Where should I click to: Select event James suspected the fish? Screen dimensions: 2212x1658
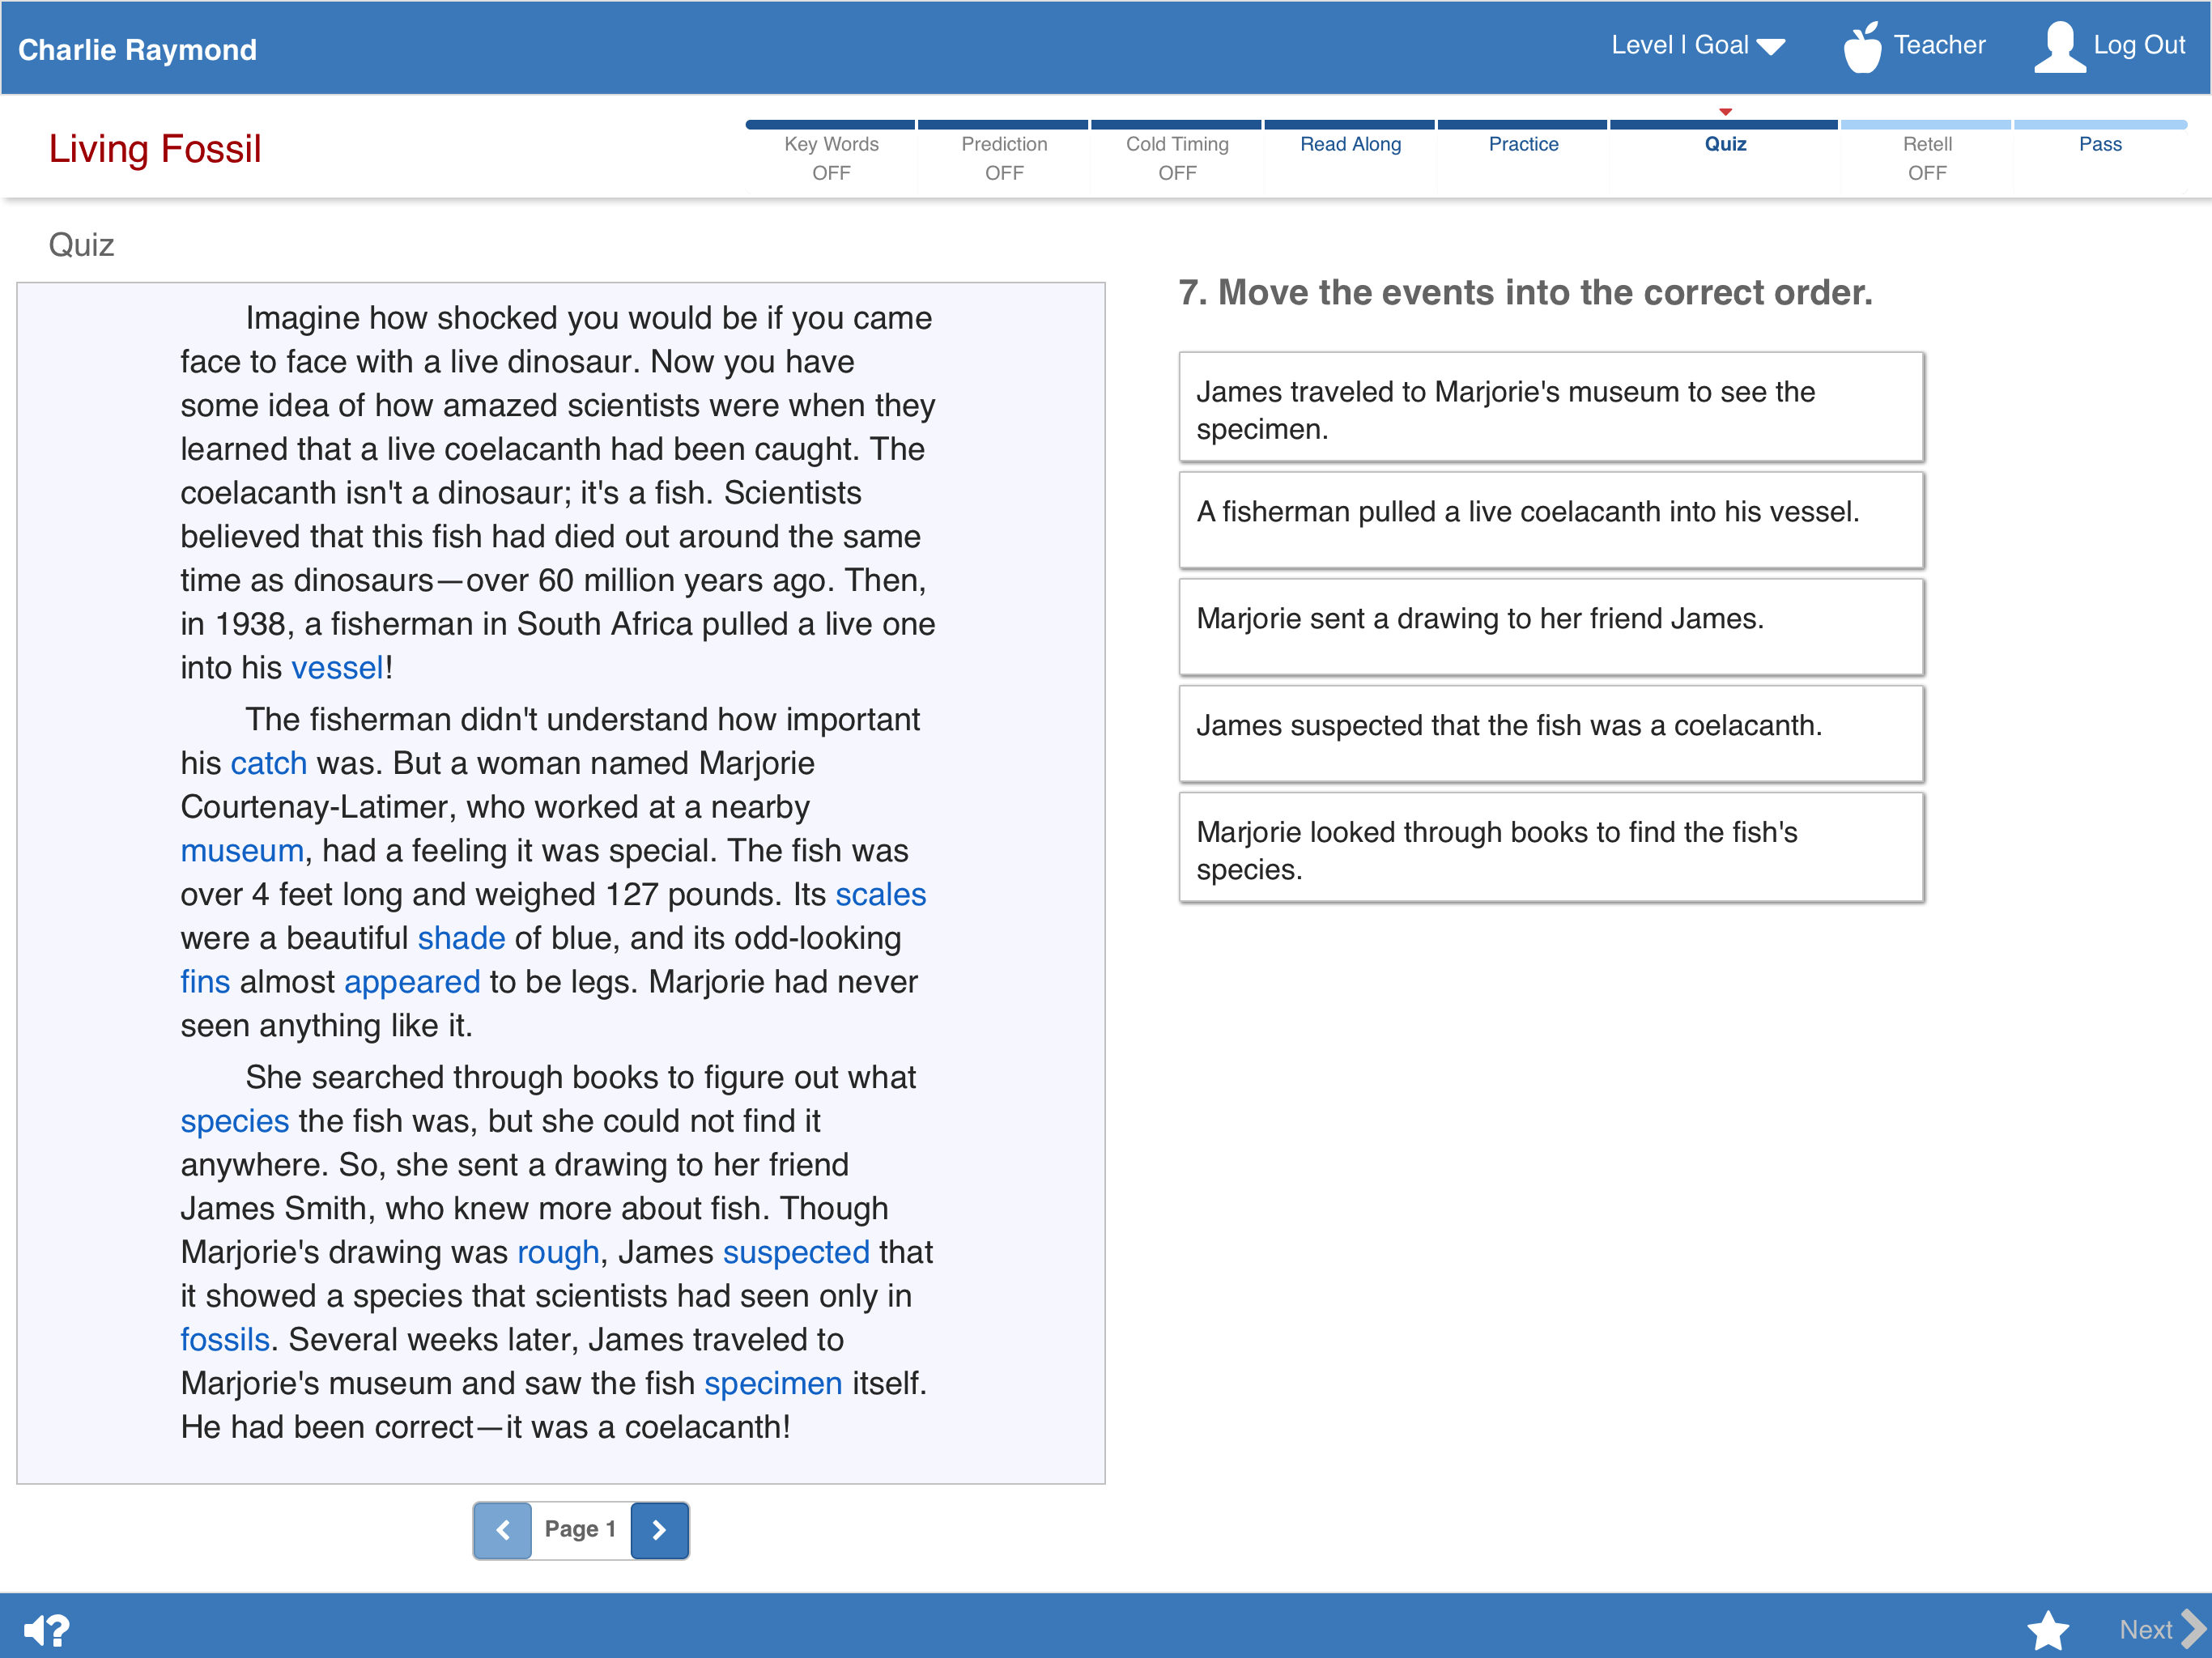[1551, 734]
